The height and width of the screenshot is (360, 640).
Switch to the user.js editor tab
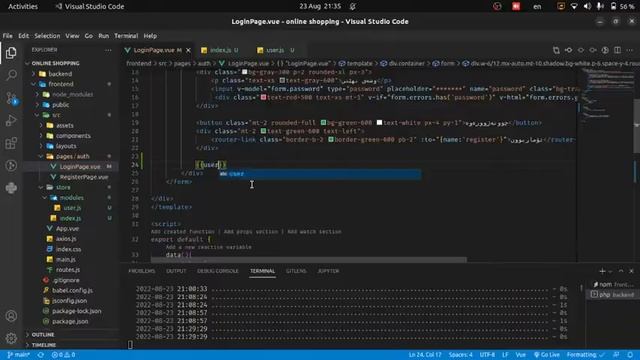click(275, 50)
